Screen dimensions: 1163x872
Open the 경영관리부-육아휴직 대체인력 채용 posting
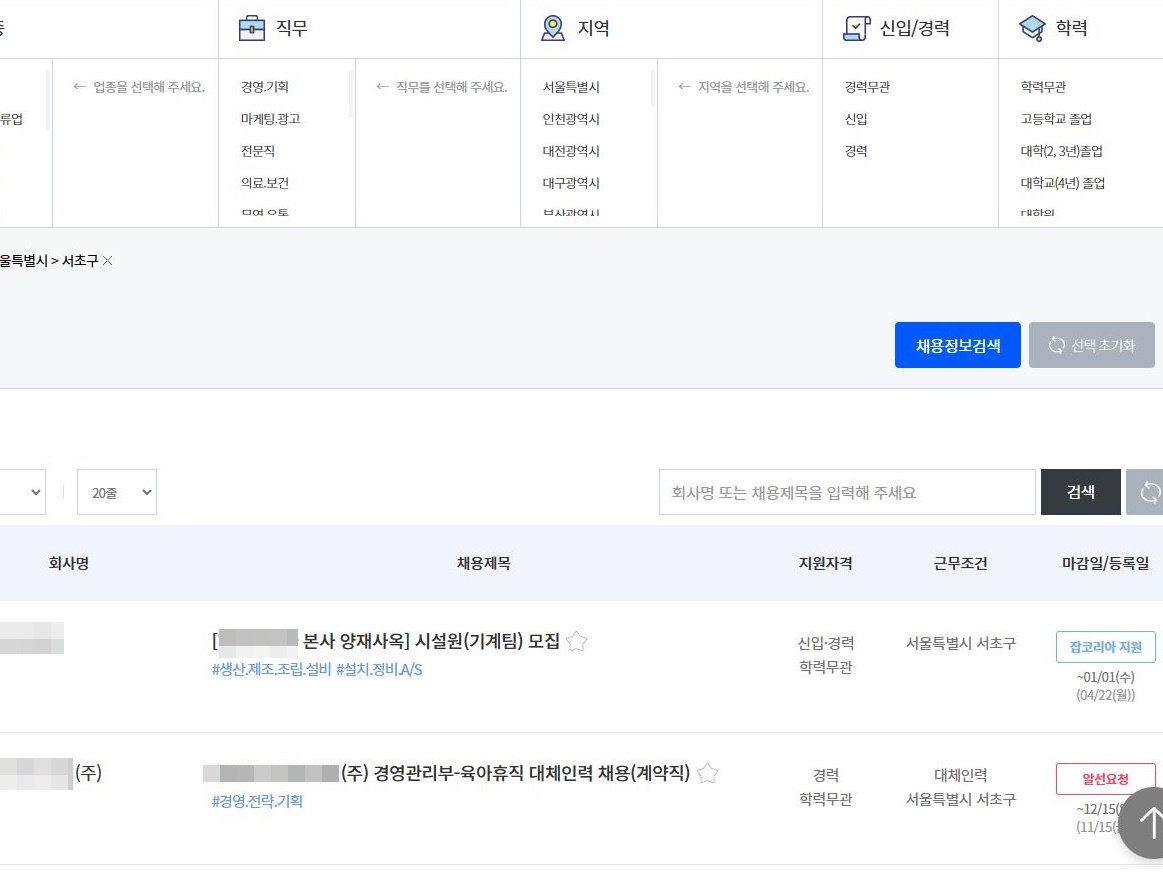coord(447,773)
